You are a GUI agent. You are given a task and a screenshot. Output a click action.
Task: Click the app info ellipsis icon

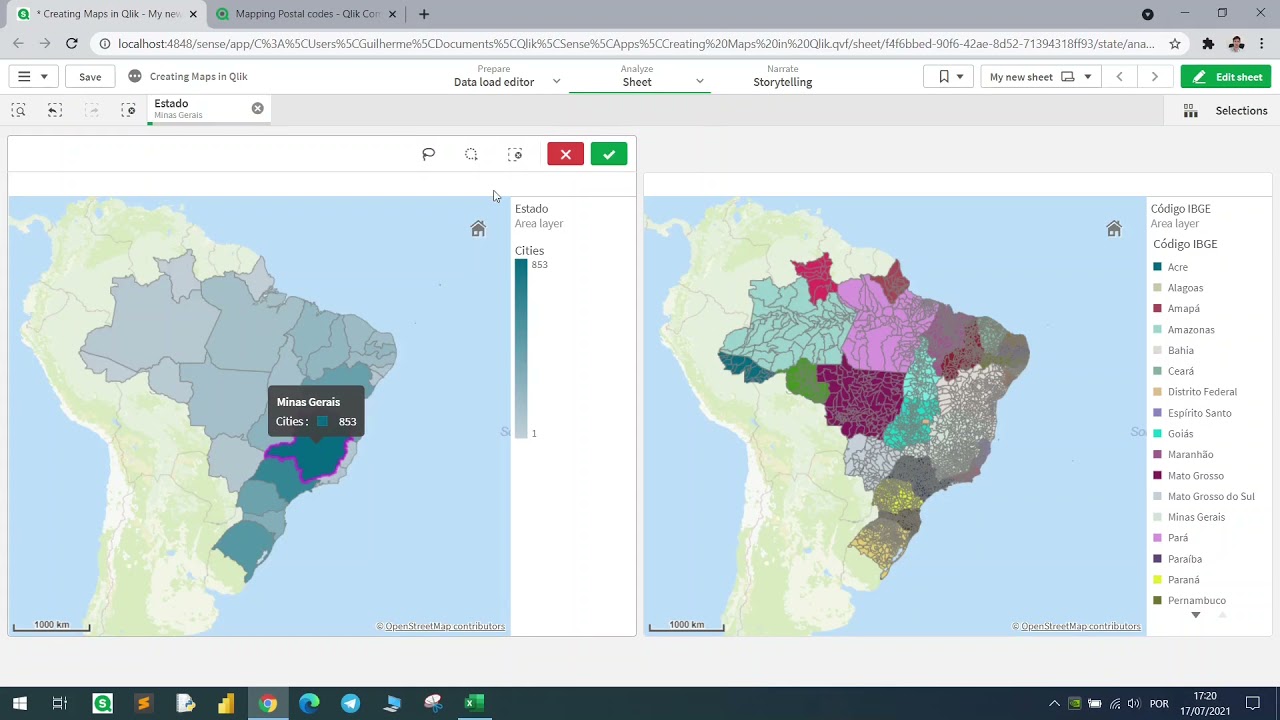(x=135, y=76)
